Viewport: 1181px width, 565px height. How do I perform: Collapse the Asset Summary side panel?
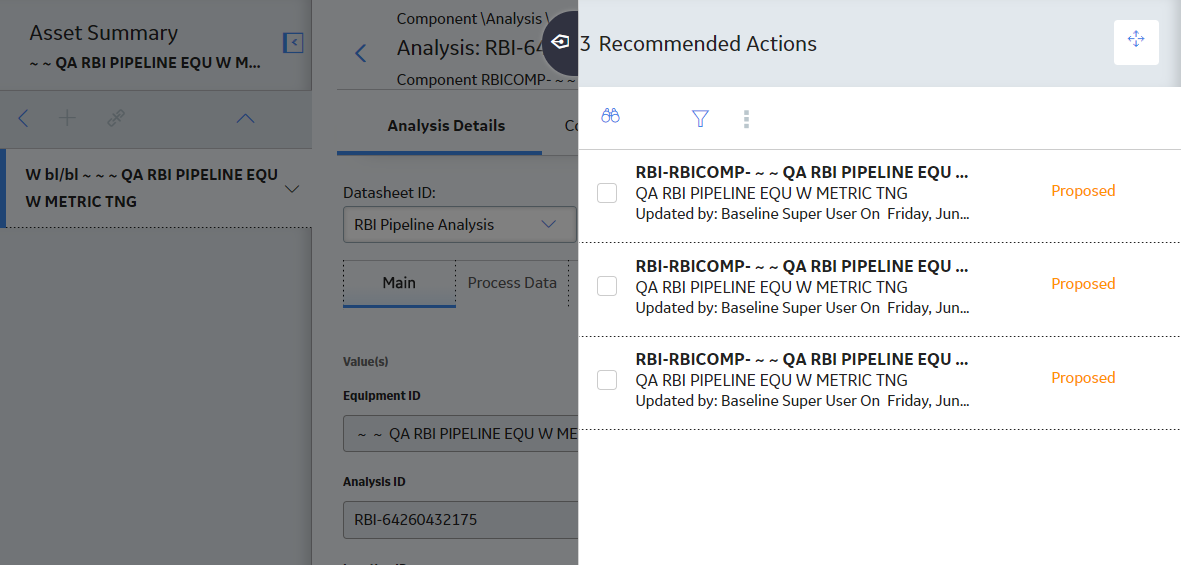[293, 43]
